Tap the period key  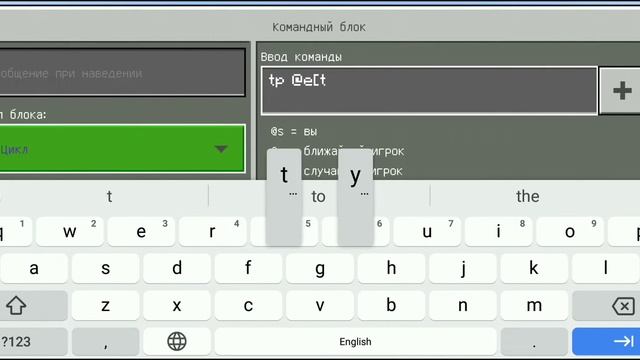(534, 341)
